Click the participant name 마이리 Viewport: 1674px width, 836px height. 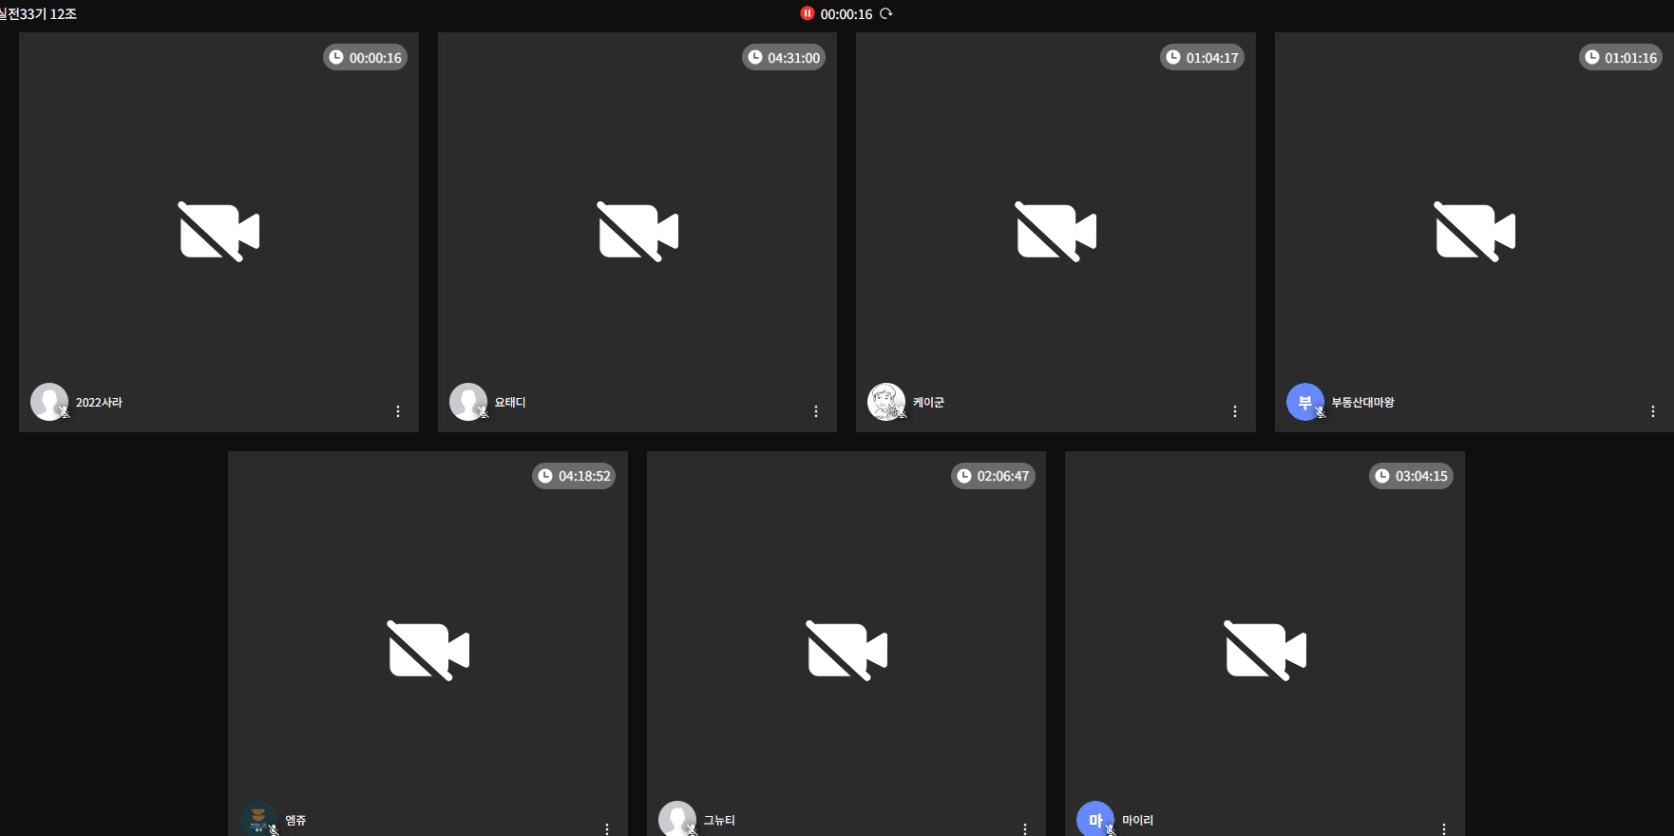[1138, 821]
